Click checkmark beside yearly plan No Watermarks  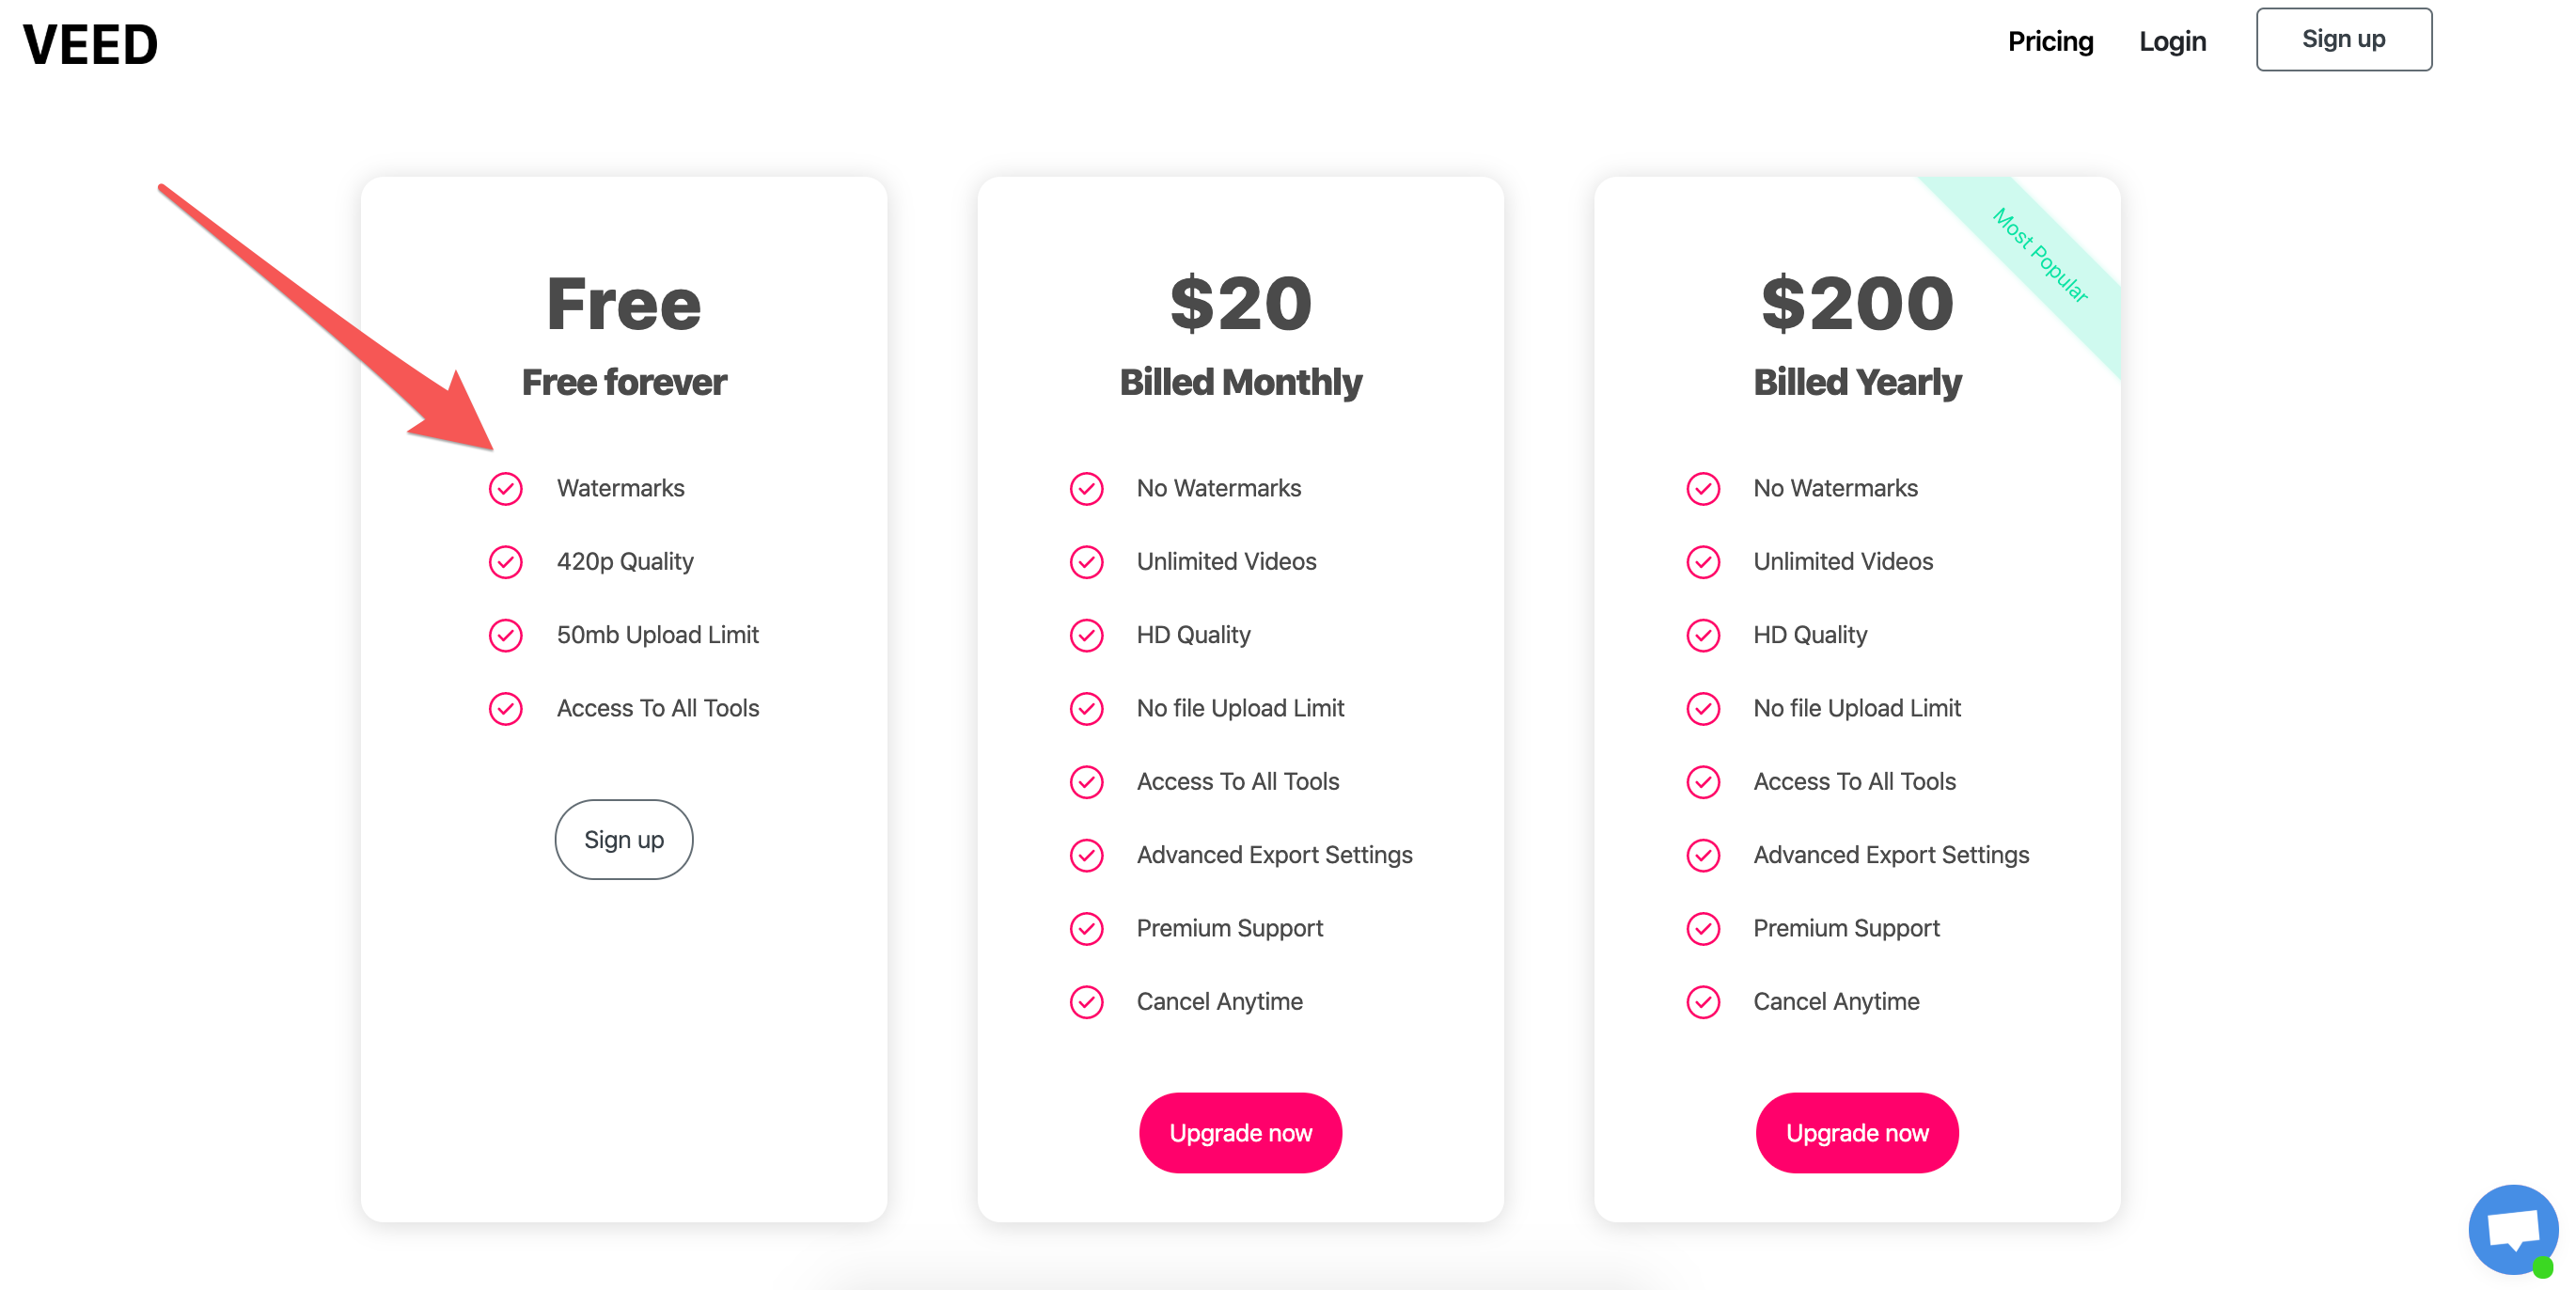[x=1703, y=489]
